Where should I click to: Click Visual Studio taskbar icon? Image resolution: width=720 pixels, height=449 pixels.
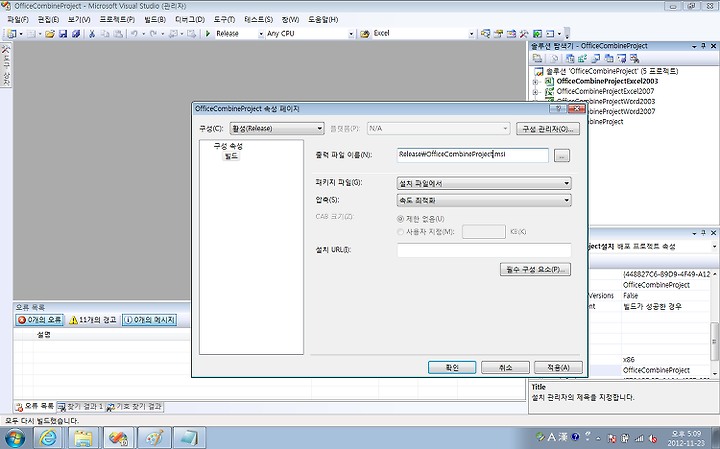click(118, 438)
